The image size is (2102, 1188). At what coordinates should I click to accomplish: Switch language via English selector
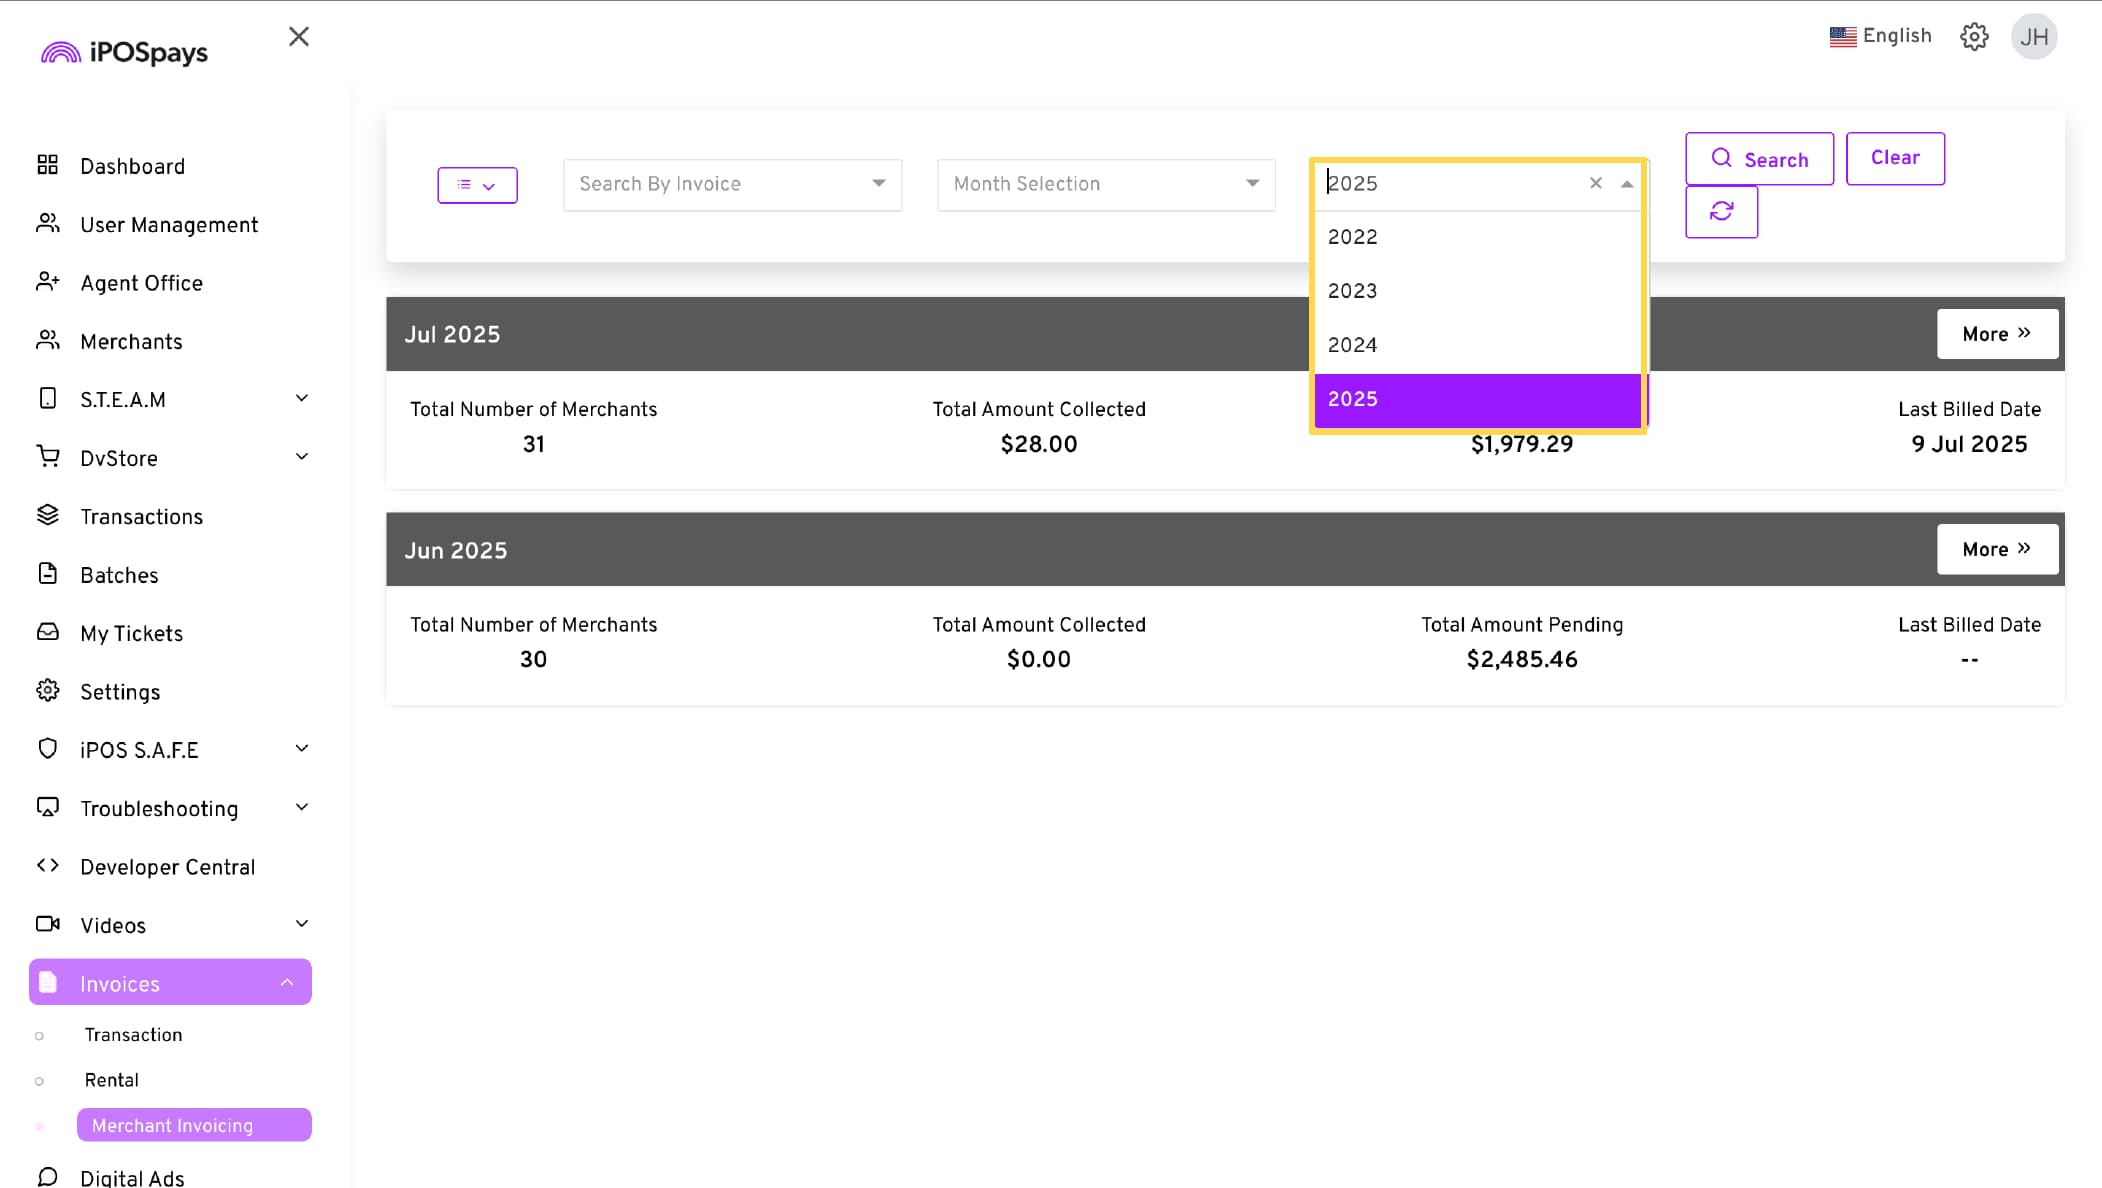(x=1880, y=36)
